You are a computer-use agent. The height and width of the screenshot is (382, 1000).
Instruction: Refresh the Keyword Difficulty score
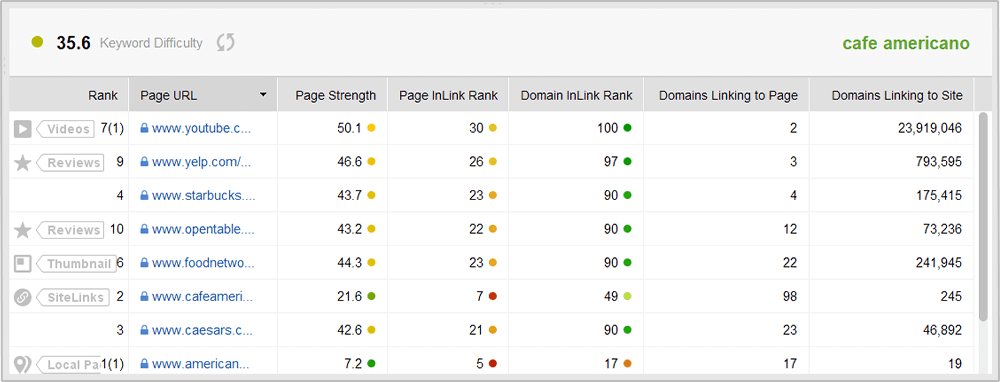tap(226, 43)
